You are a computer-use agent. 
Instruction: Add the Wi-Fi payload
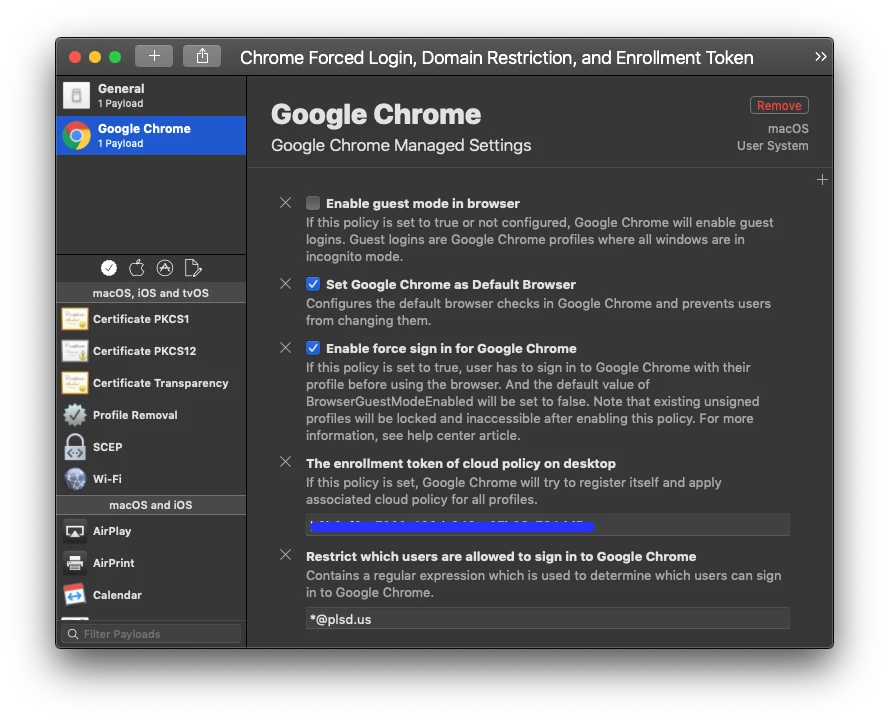(151, 479)
